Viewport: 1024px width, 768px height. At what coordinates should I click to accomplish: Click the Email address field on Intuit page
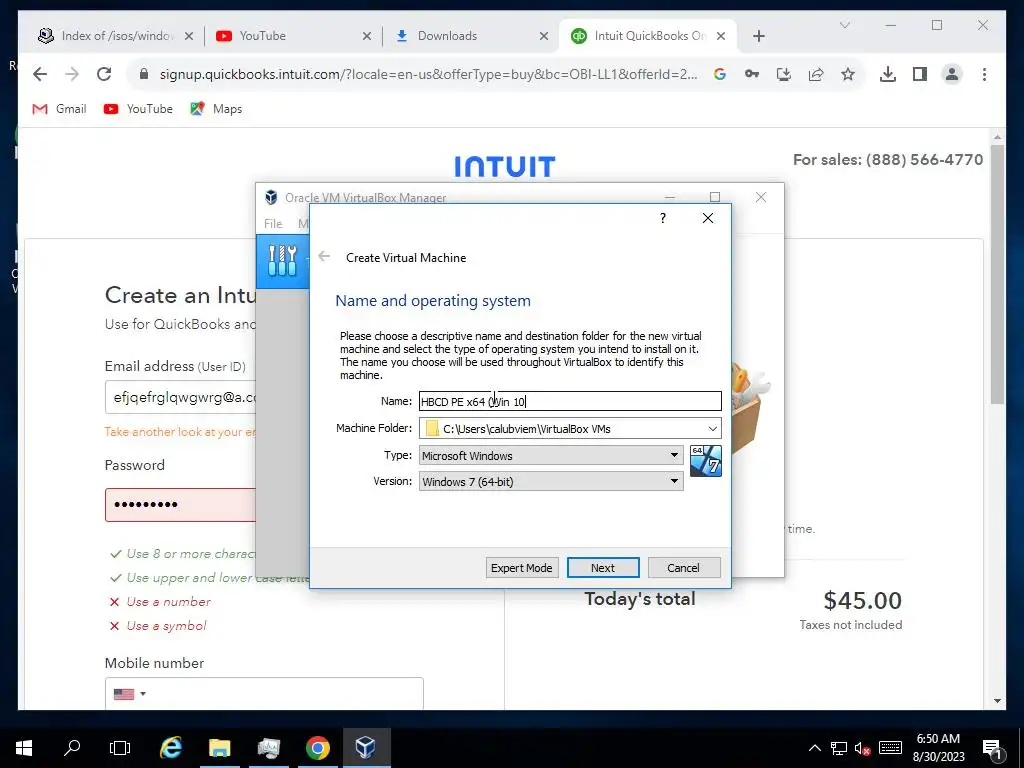pyautogui.click(x=181, y=397)
